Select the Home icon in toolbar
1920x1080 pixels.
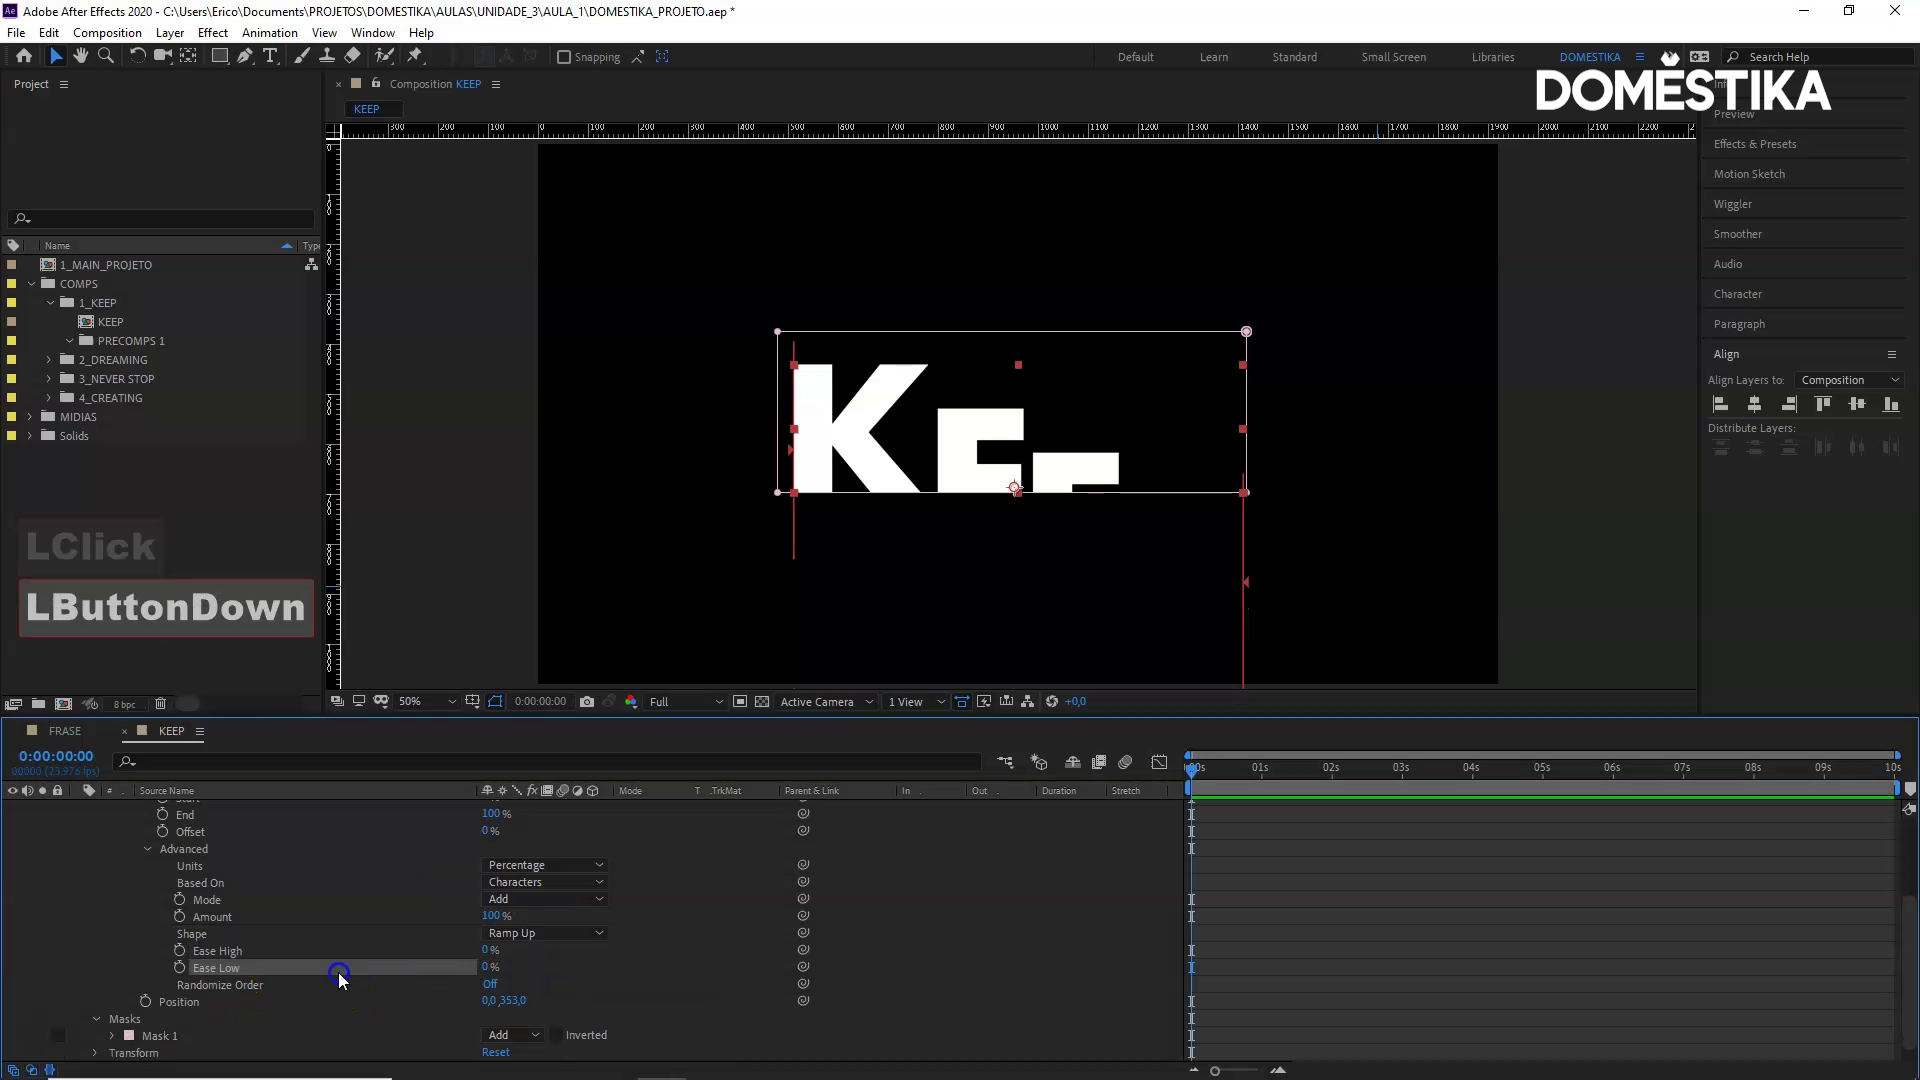click(24, 56)
